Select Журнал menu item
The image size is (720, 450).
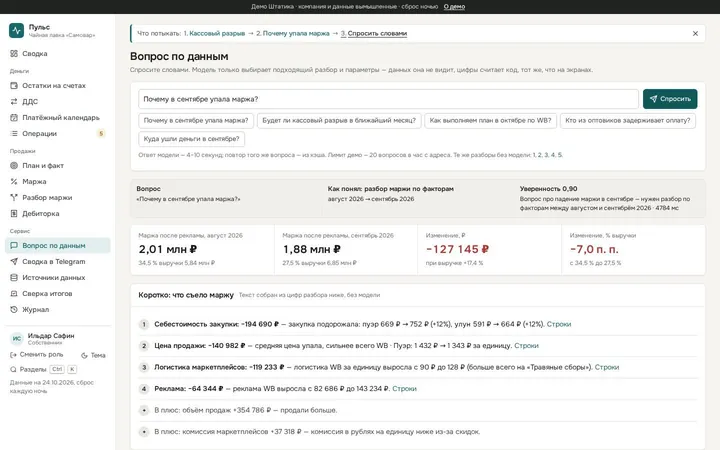57,309
